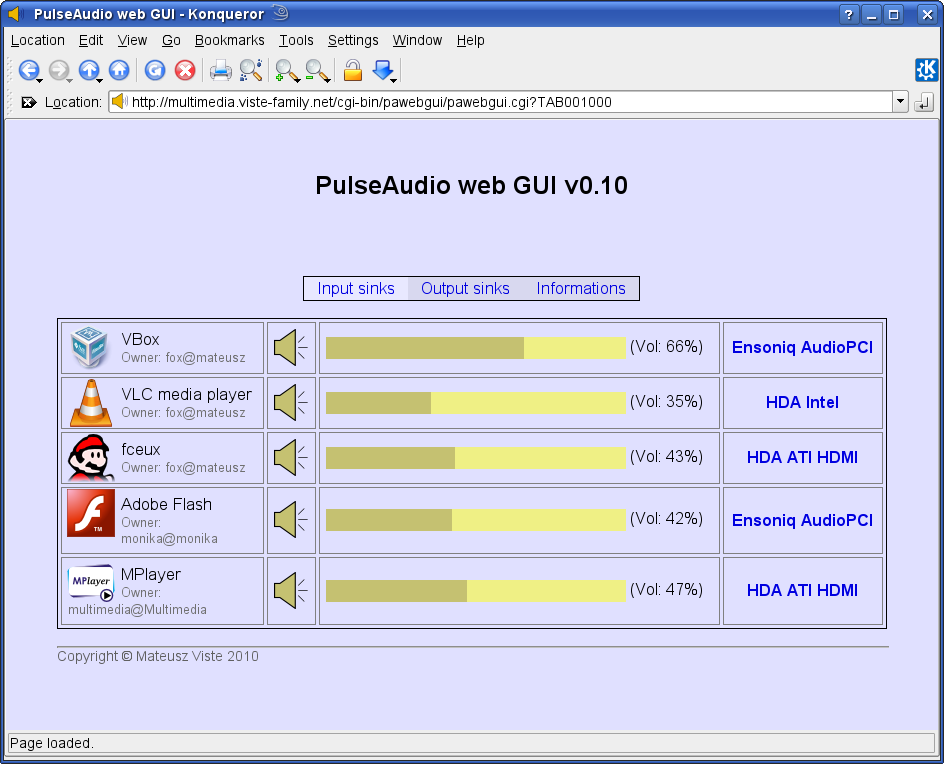Click the MPlayer logo icon

(x=91, y=583)
